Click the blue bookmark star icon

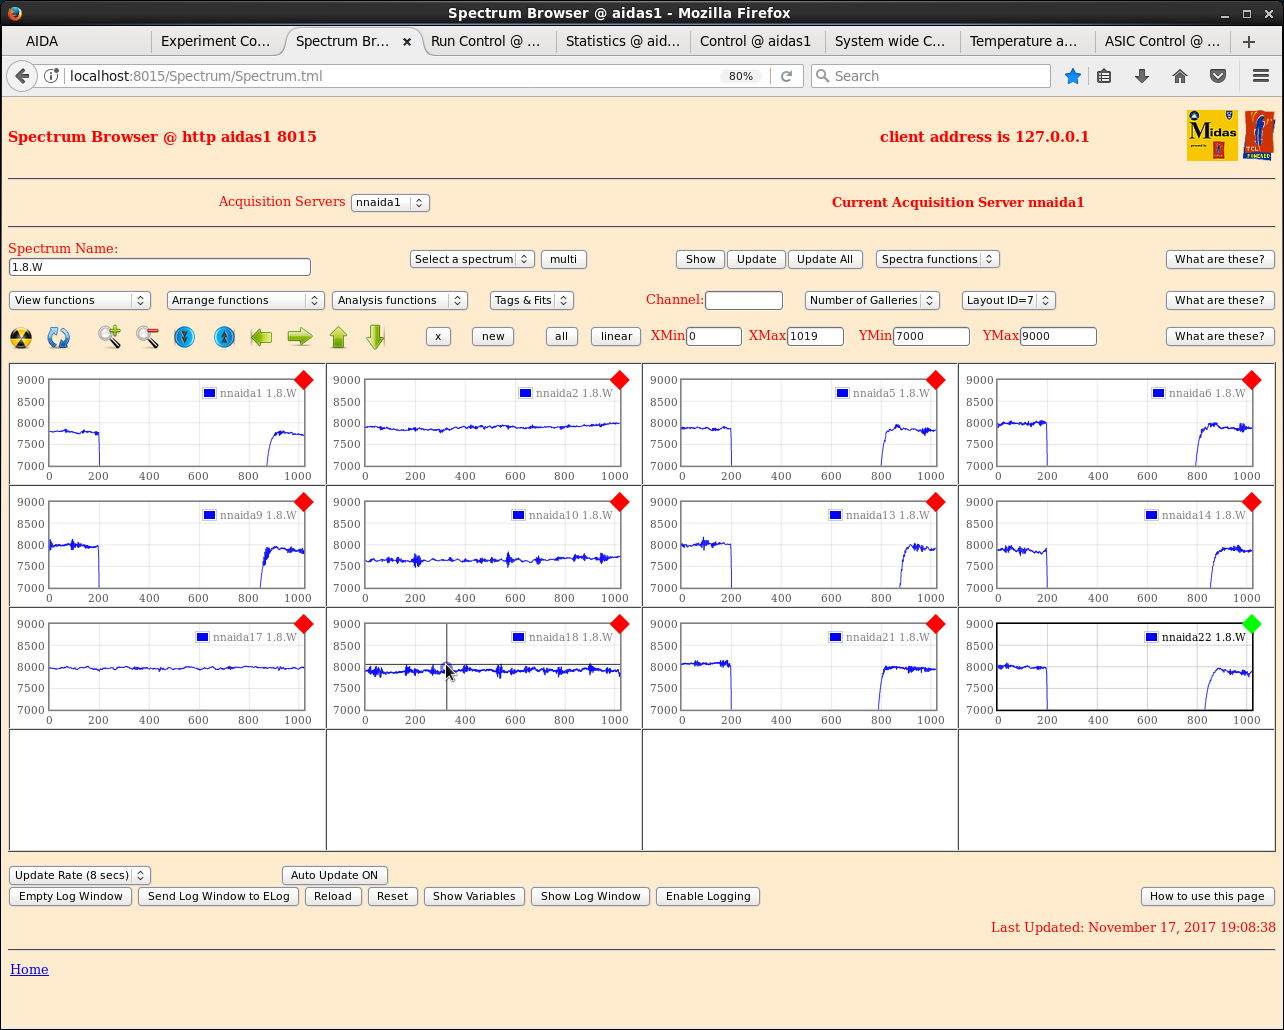pyautogui.click(x=1073, y=76)
